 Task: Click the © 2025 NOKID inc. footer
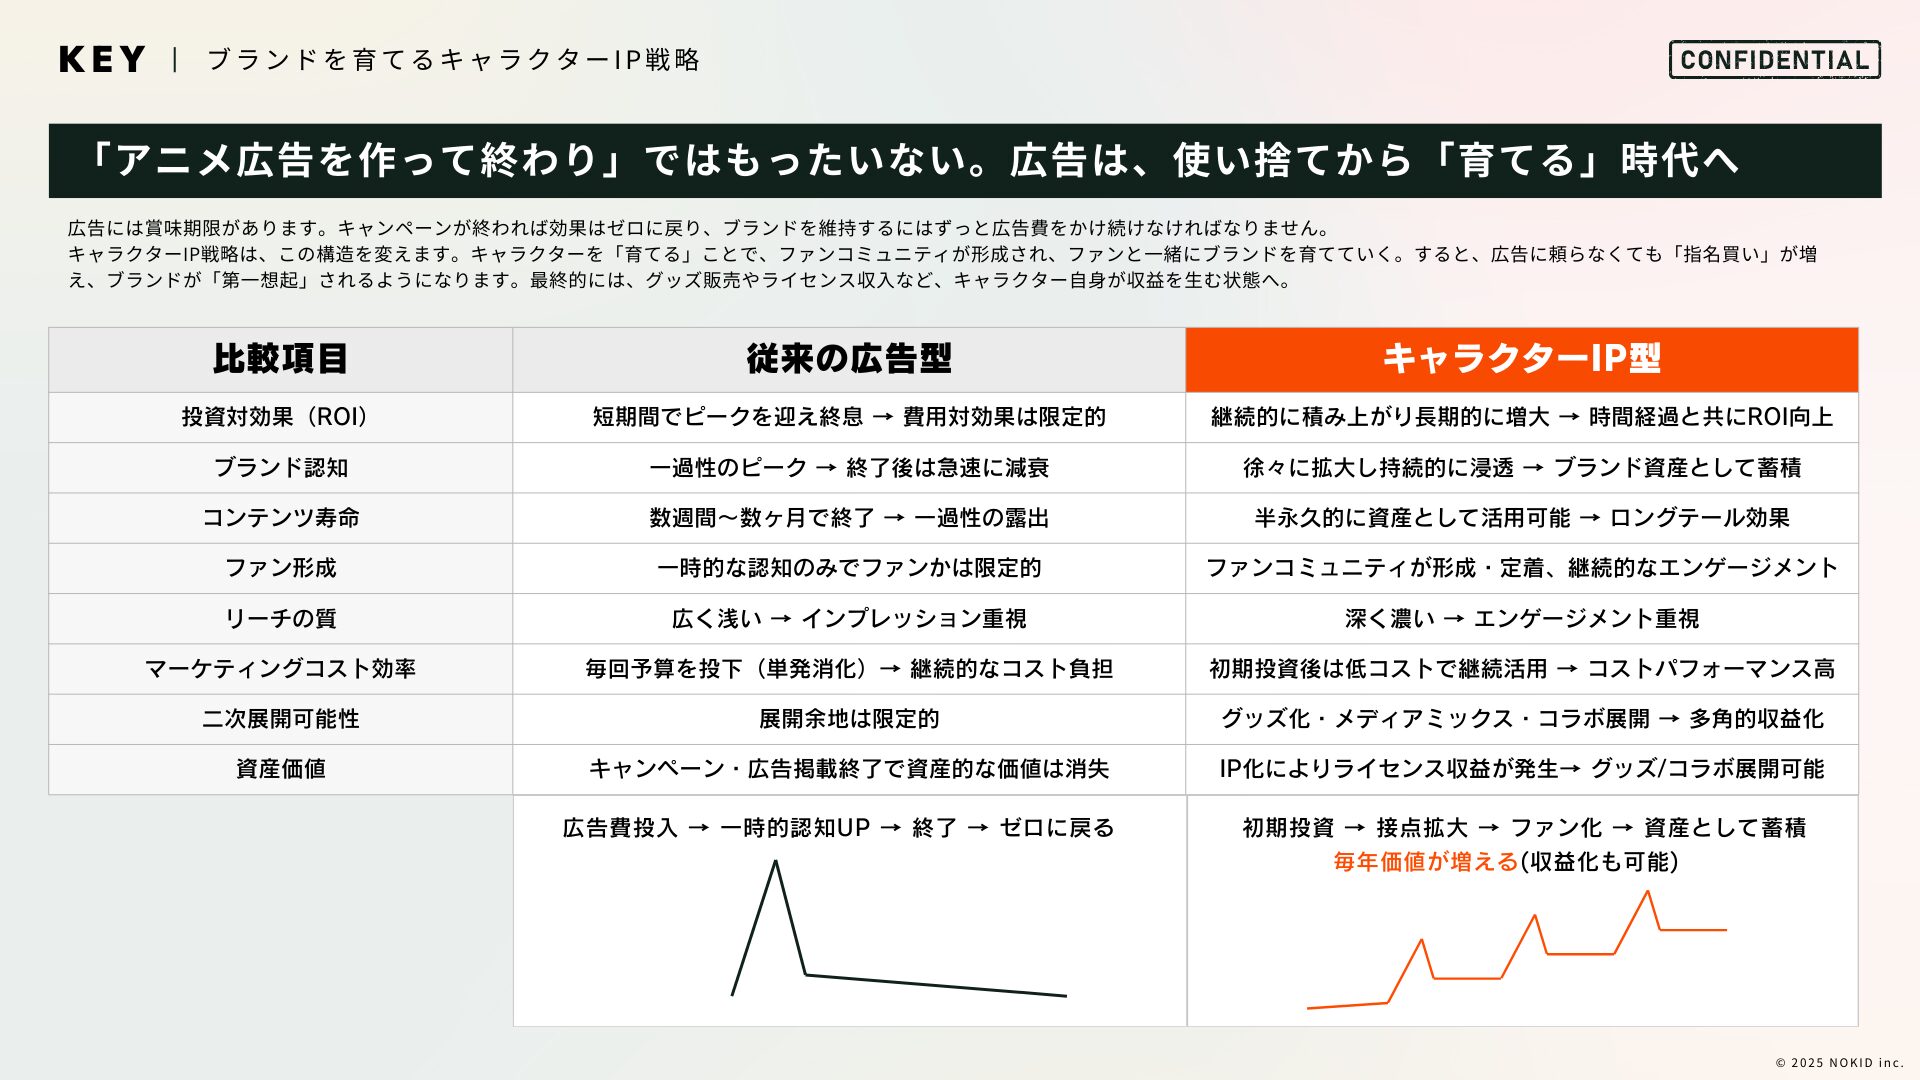[1838, 1063]
